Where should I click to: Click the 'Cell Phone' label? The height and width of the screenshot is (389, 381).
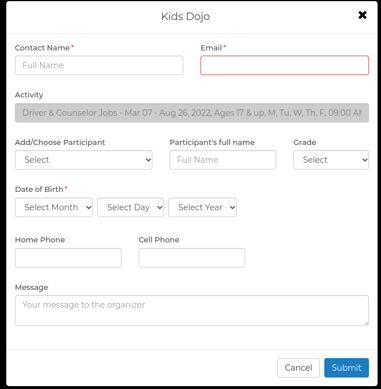click(x=159, y=240)
